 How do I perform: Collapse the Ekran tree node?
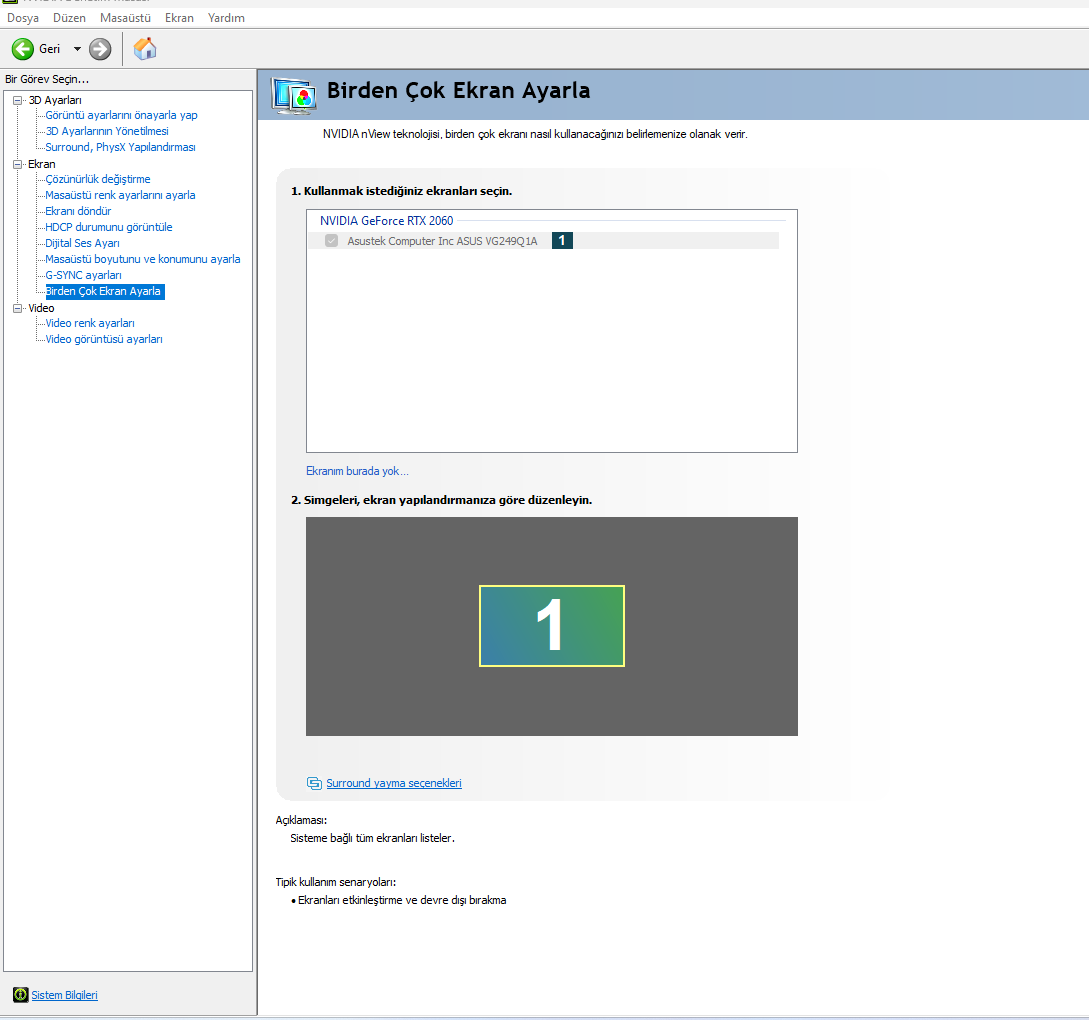click(18, 164)
